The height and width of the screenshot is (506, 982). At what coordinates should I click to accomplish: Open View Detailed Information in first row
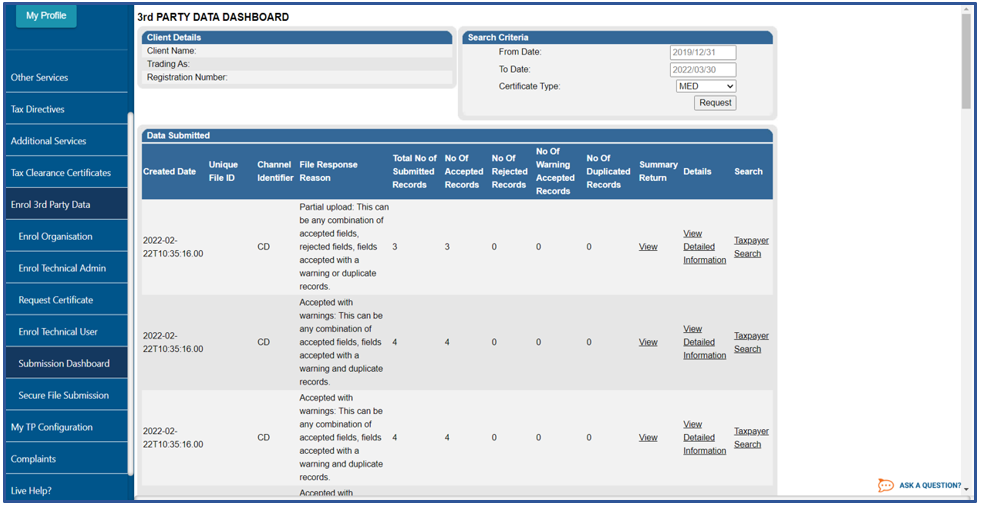(x=704, y=247)
